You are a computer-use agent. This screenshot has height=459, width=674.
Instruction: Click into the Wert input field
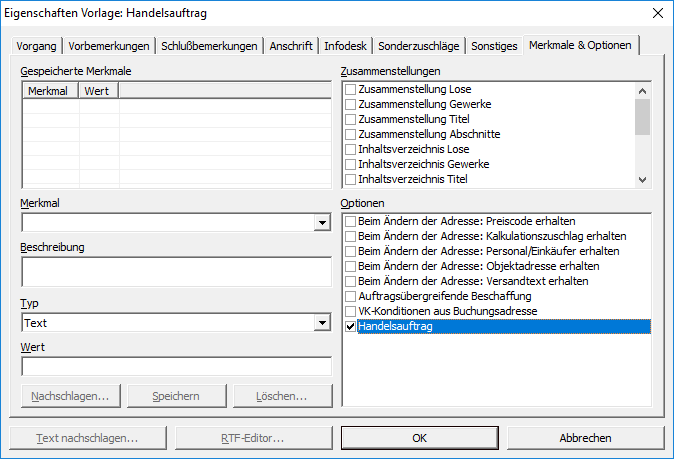pyautogui.click(x=175, y=367)
